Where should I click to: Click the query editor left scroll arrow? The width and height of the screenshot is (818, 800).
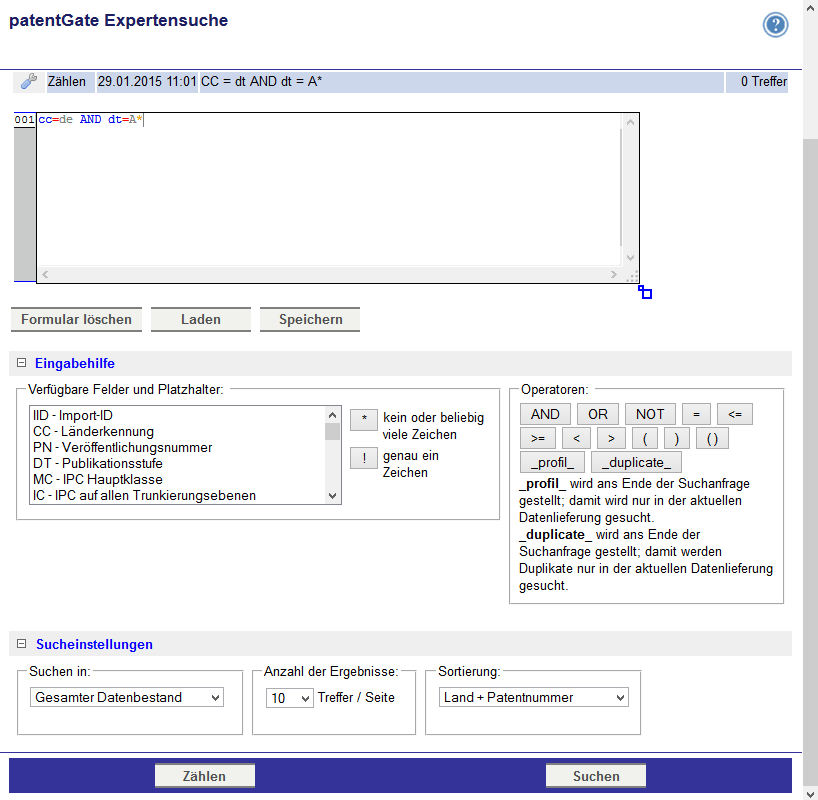45,274
